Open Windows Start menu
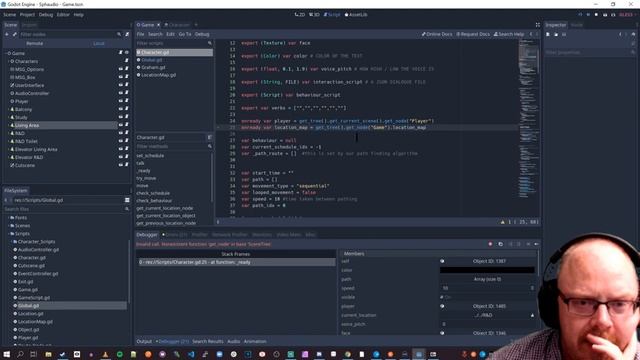Viewport: 640px width, 360px height. coord(7,354)
